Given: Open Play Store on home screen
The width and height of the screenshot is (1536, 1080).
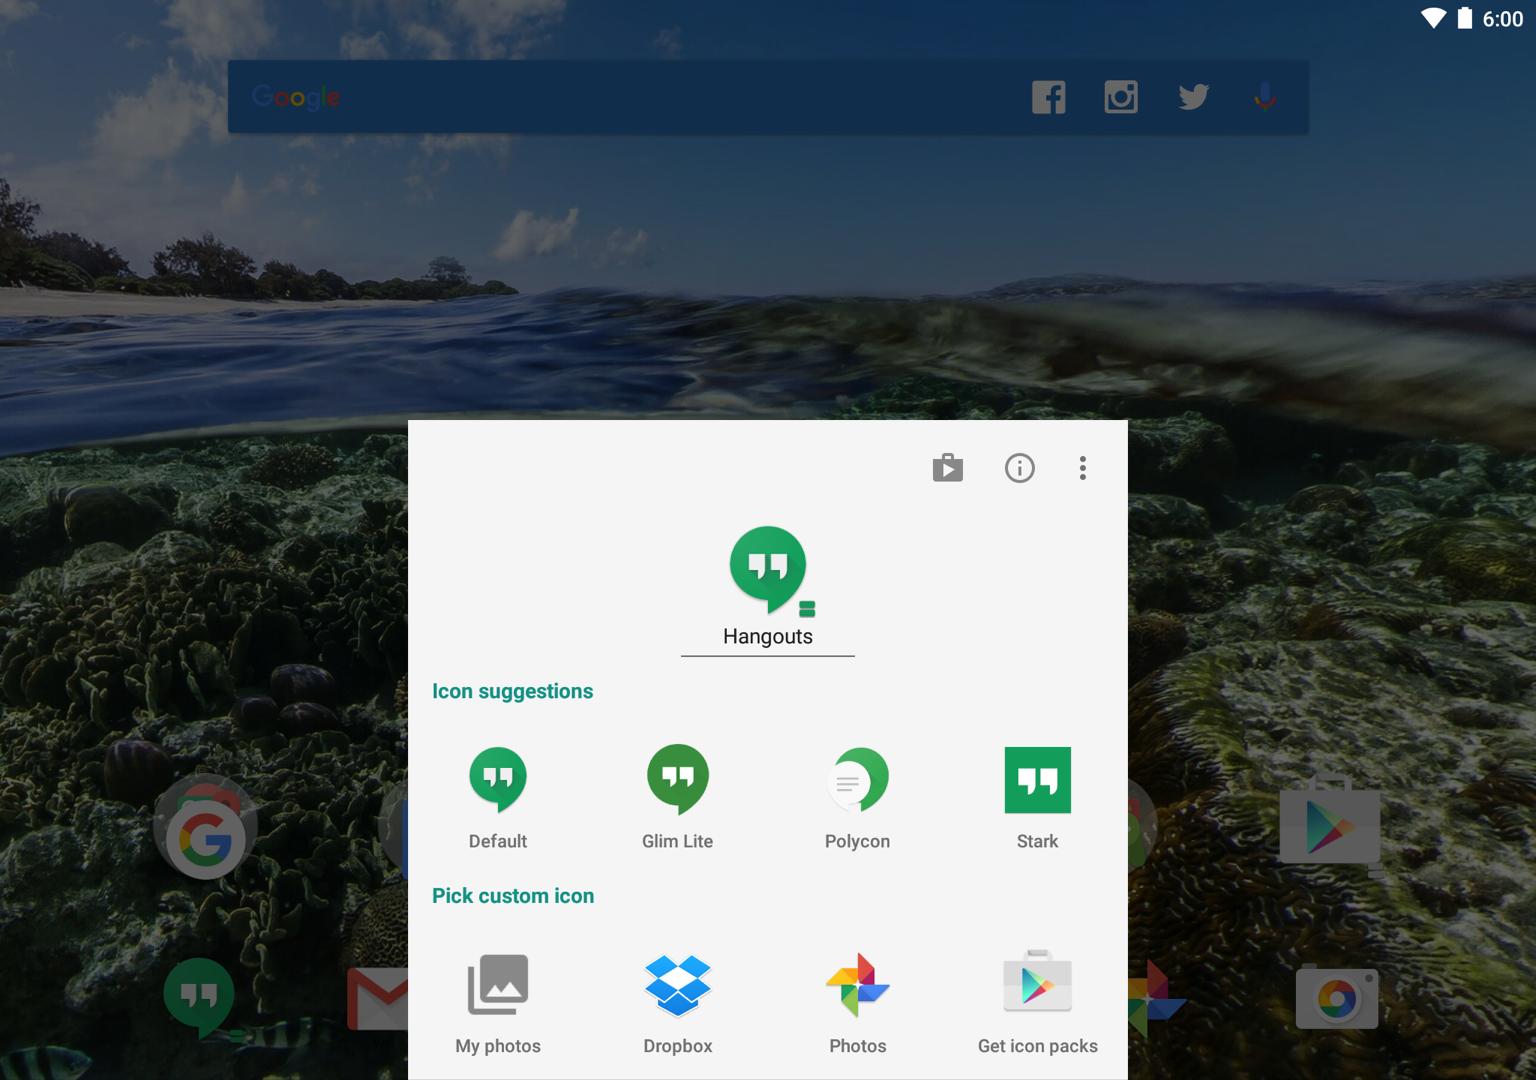Looking at the screenshot, I should point(1330,824).
